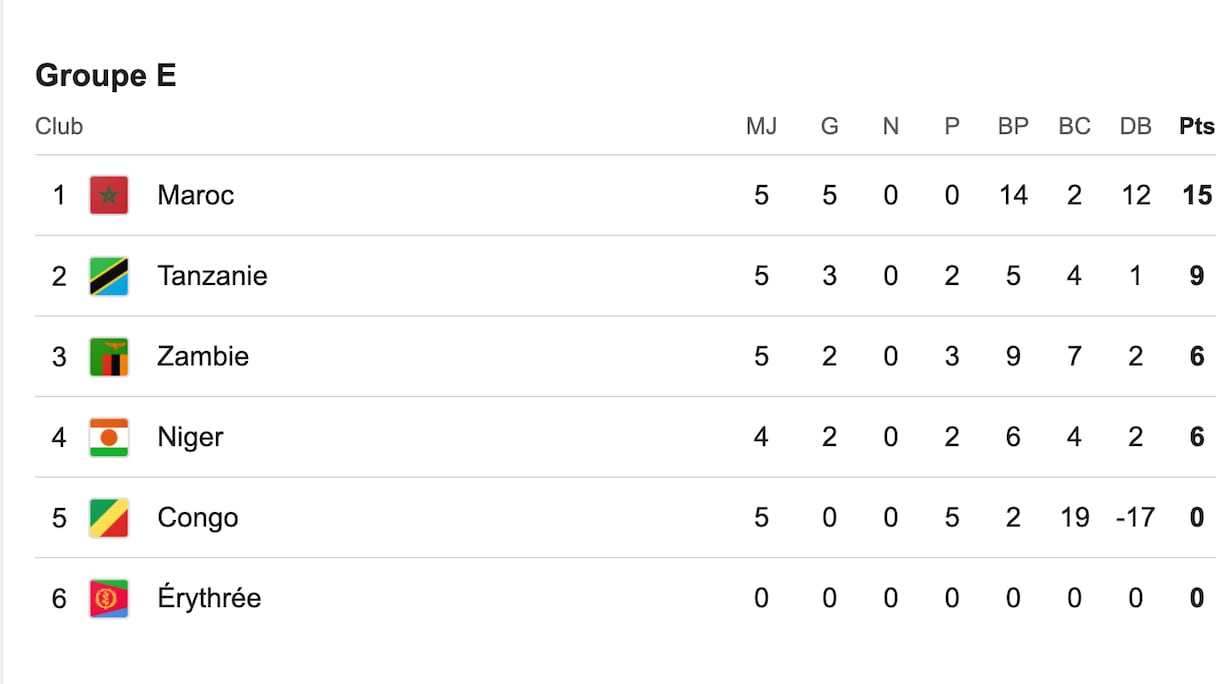
Task: Click the Morocco flag icon
Action: 109,195
